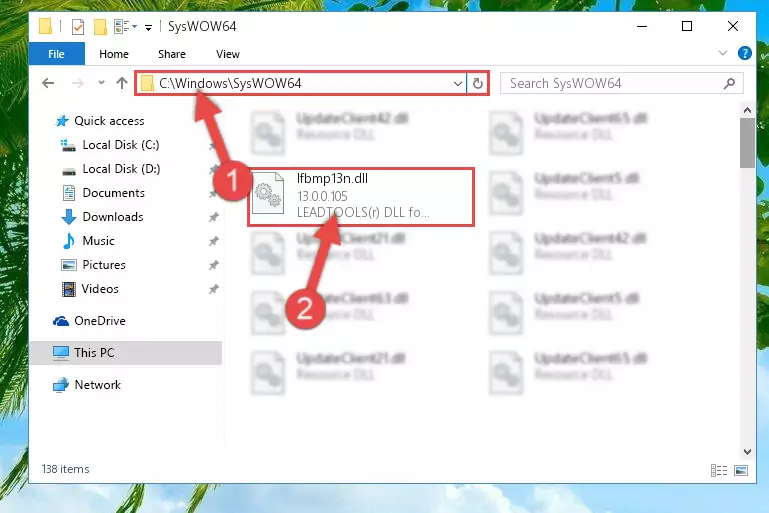Go up one folder level
The height and width of the screenshot is (513, 769).
(x=122, y=83)
